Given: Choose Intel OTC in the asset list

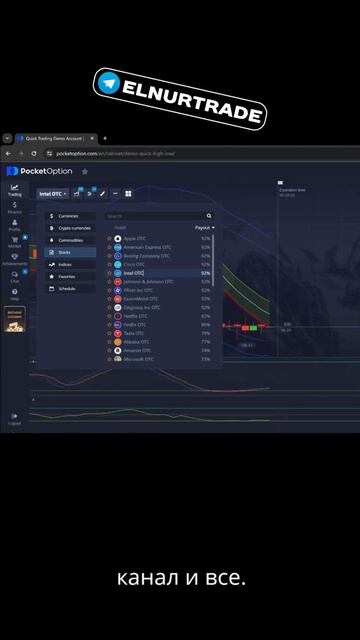Looking at the screenshot, I should (160, 273).
